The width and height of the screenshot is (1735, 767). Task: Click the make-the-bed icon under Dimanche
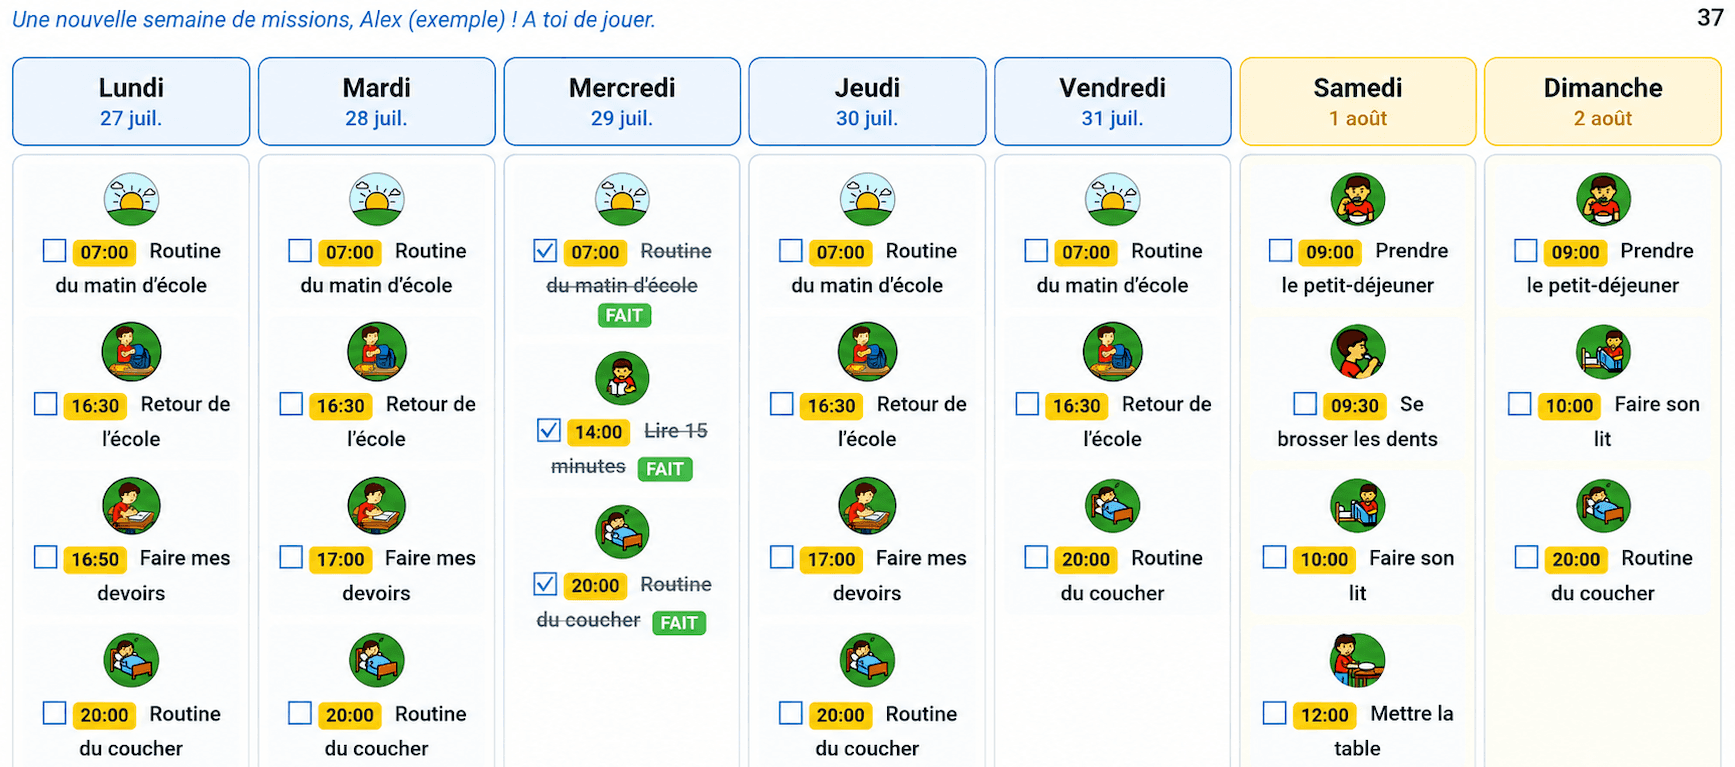pyautogui.click(x=1603, y=351)
